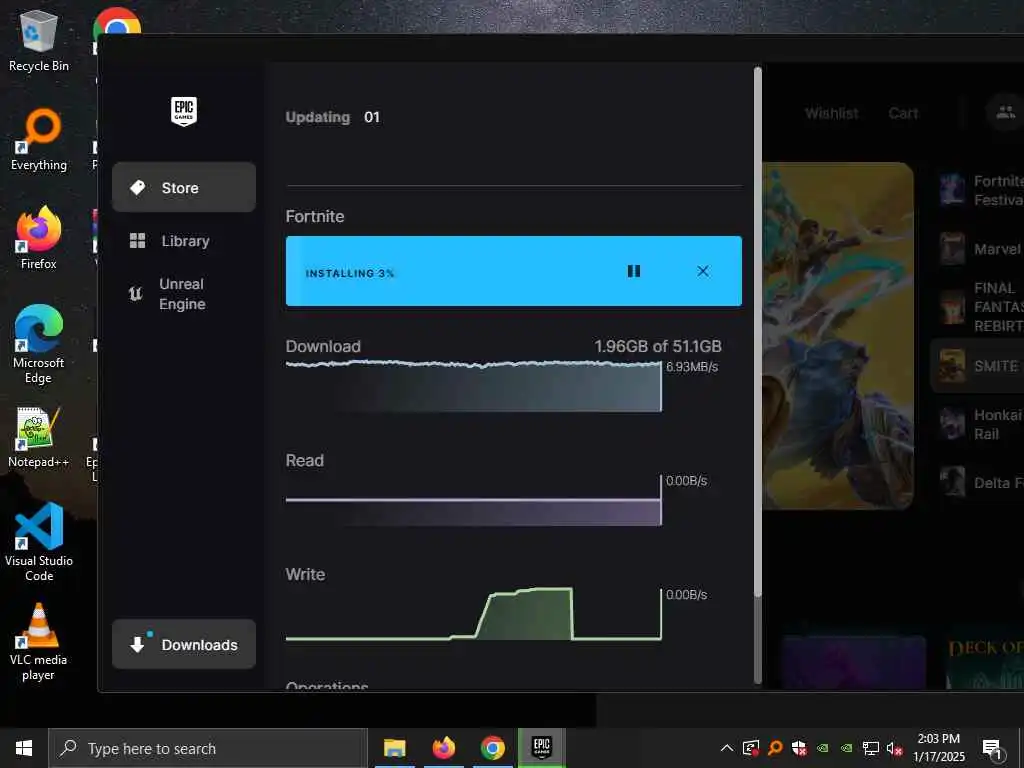Click the Delta Force list thumbnail
The height and width of the screenshot is (768, 1024).
[x=952, y=482]
